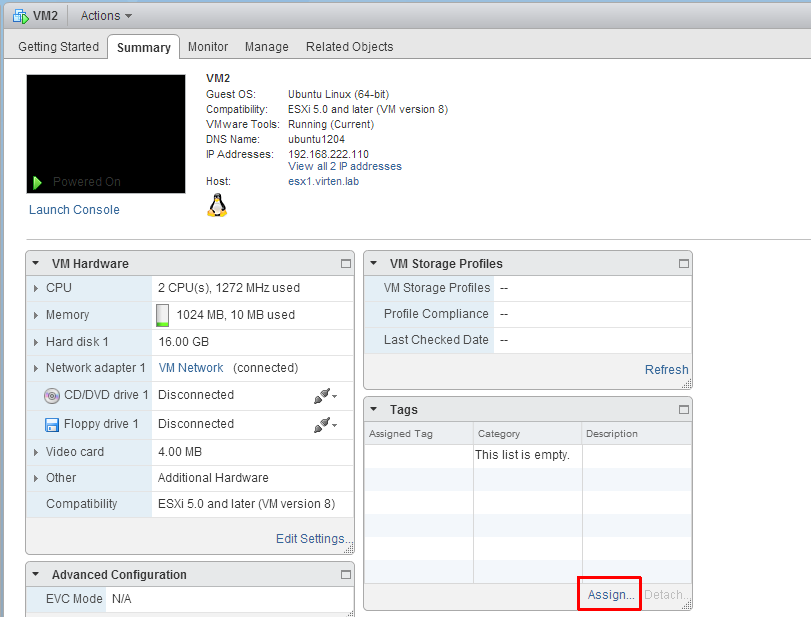Expand the Other hardware row
The width and height of the screenshot is (811, 617).
36,478
